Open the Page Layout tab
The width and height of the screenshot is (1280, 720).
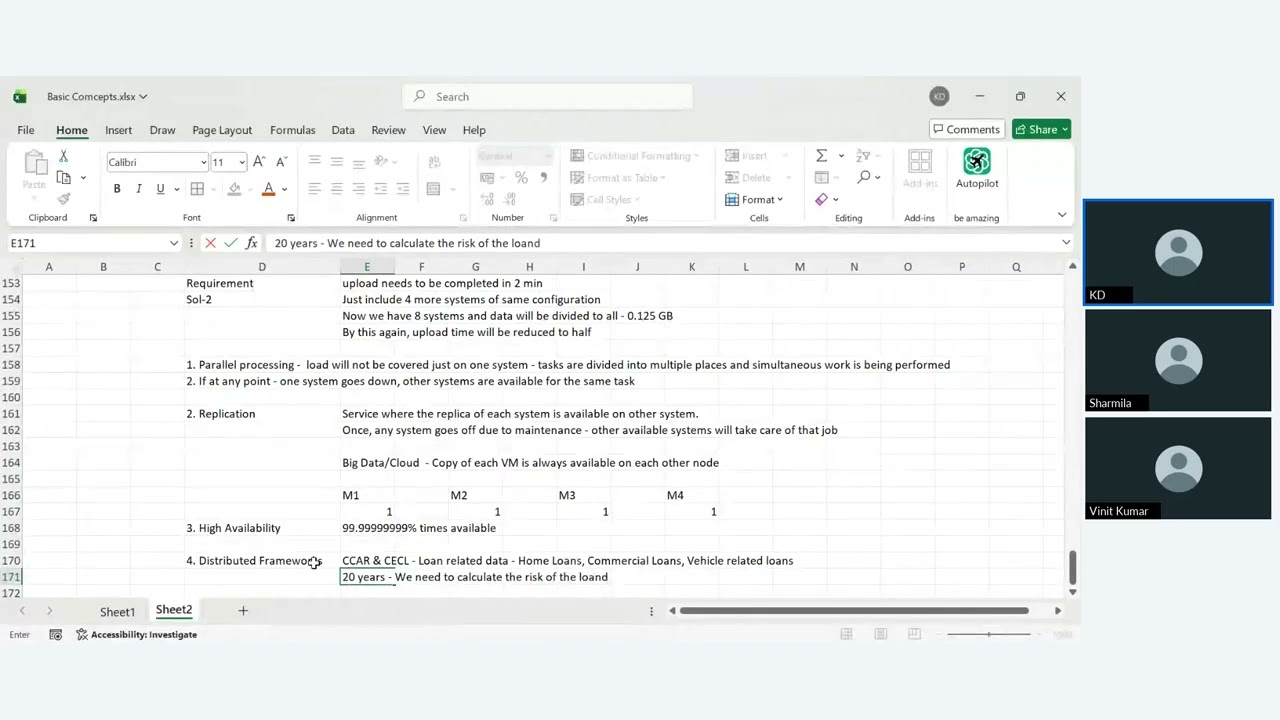point(222,130)
